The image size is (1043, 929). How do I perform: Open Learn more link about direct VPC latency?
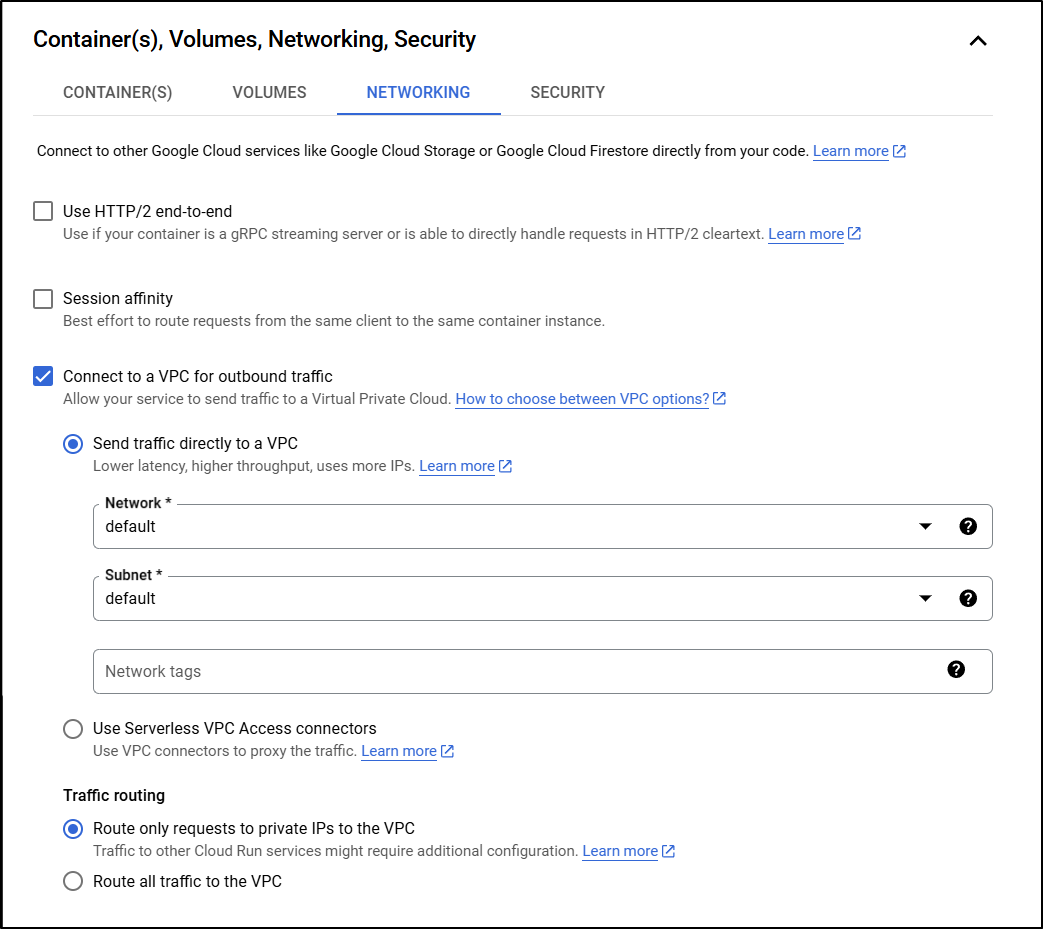pyautogui.click(x=456, y=466)
